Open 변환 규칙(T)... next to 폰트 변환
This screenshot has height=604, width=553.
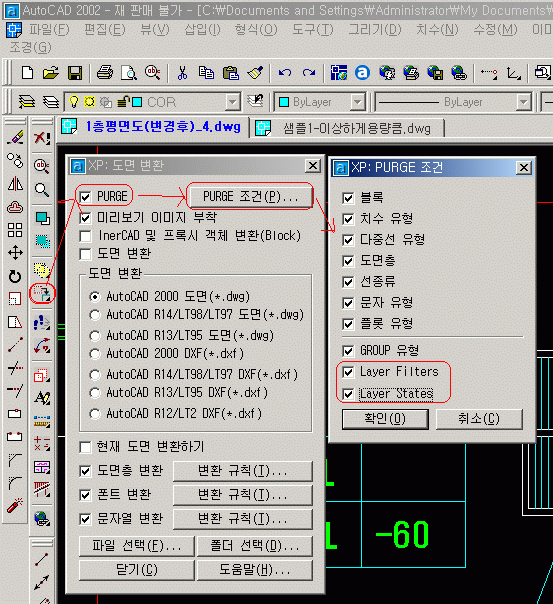[x=243, y=495]
